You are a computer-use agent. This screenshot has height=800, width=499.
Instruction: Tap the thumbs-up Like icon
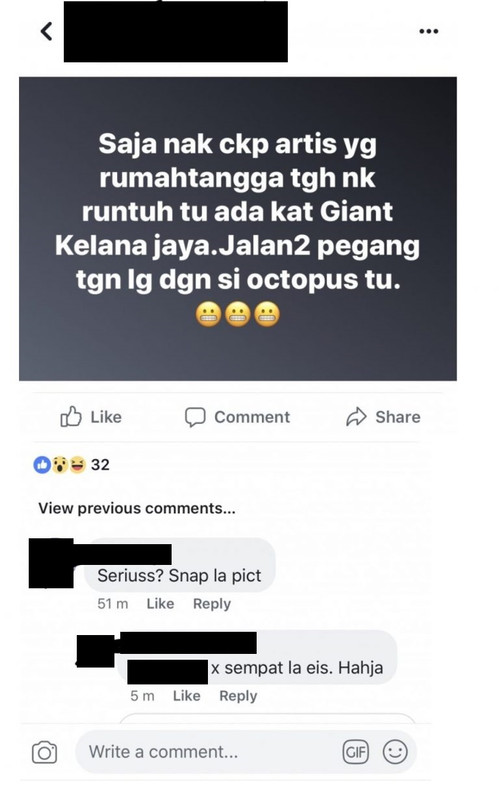(71, 416)
